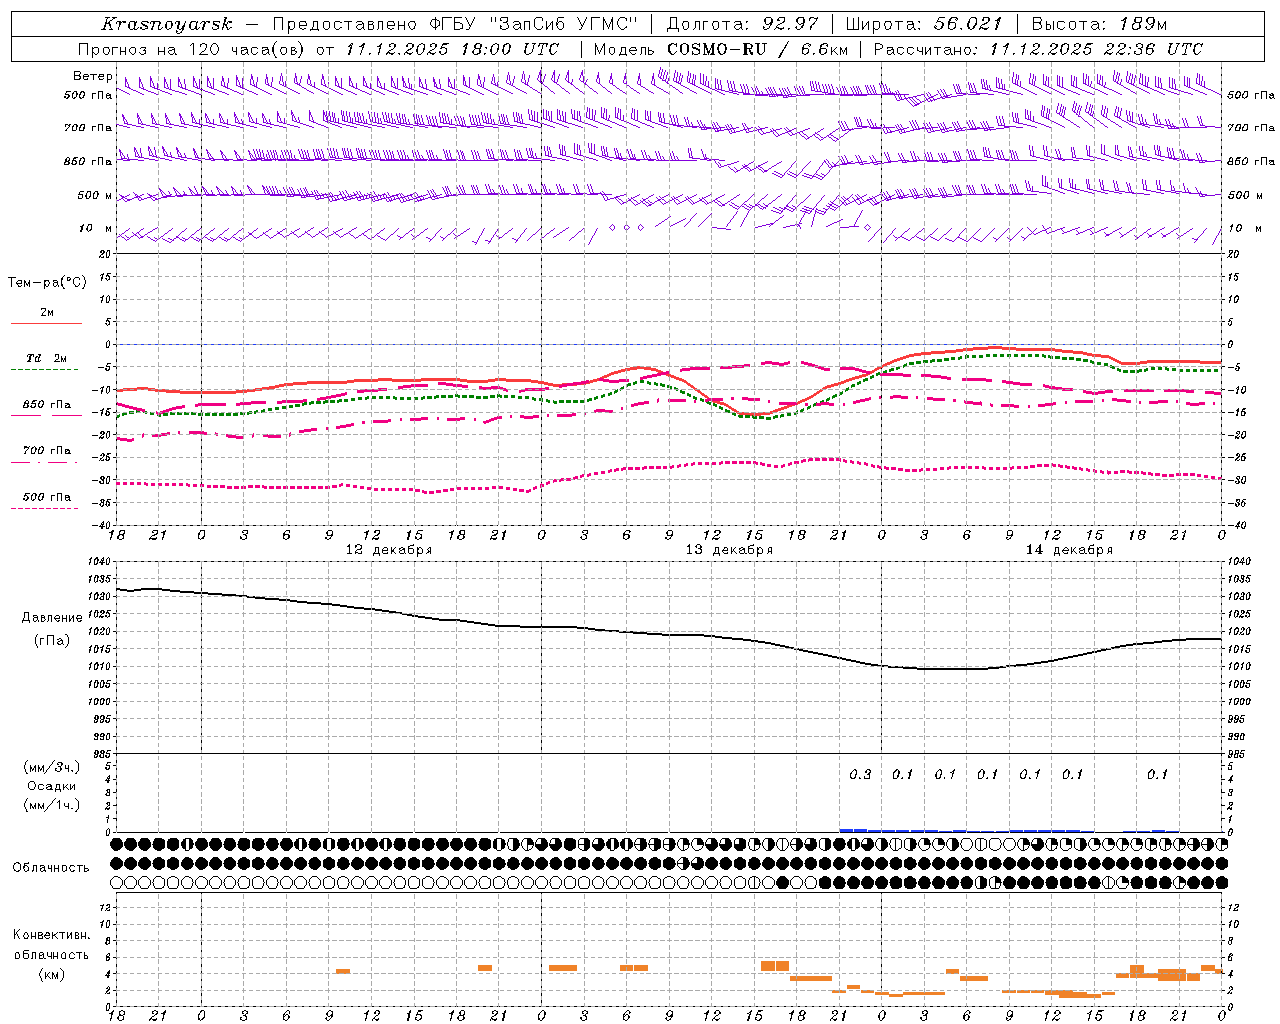Click the '850 гПа' temperature legend entry
The height and width of the screenshot is (1024, 1280).
point(47,405)
